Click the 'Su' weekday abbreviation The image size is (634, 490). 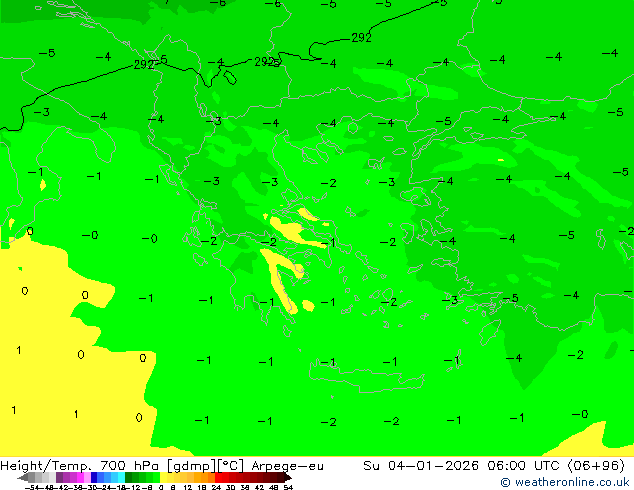tap(371, 465)
